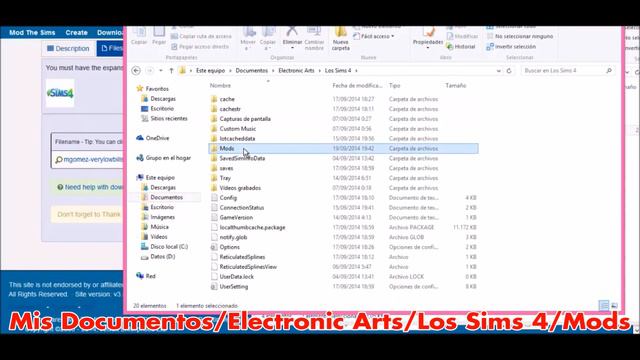Click Copiar ruta de acceso
Image resolution: width=640 pixels, height=360 pixels.
(201, 36)
